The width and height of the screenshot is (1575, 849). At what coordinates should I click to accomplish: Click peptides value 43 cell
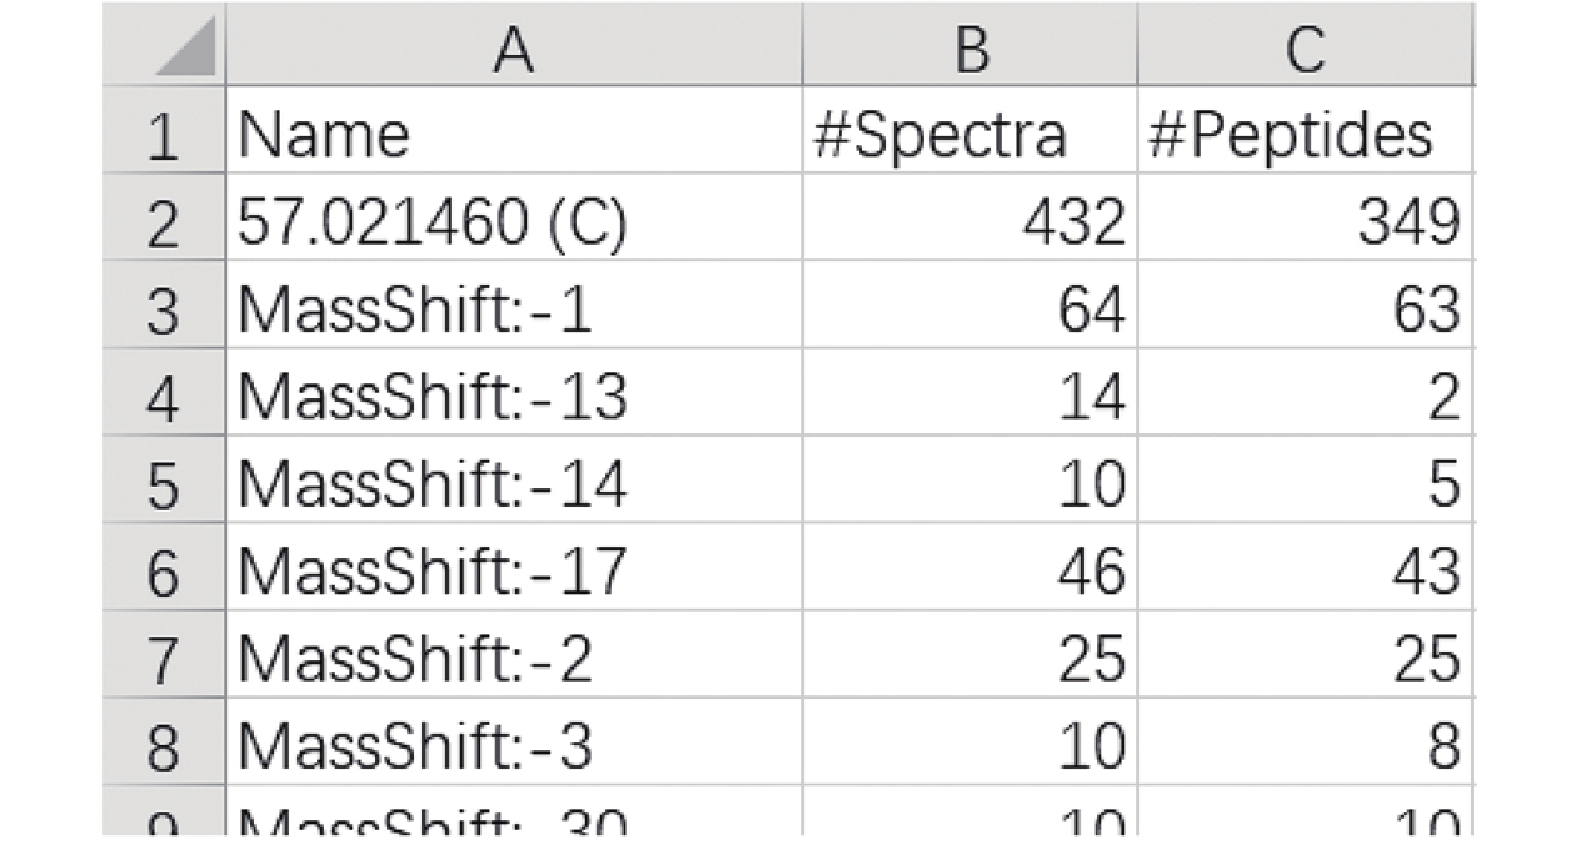tap(1306, 567)
